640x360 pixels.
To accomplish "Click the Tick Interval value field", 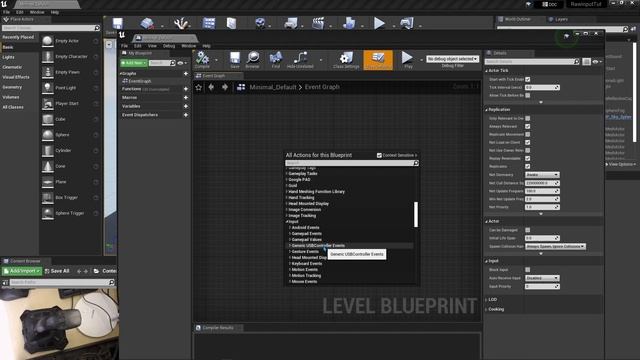I will coord(542,87).
